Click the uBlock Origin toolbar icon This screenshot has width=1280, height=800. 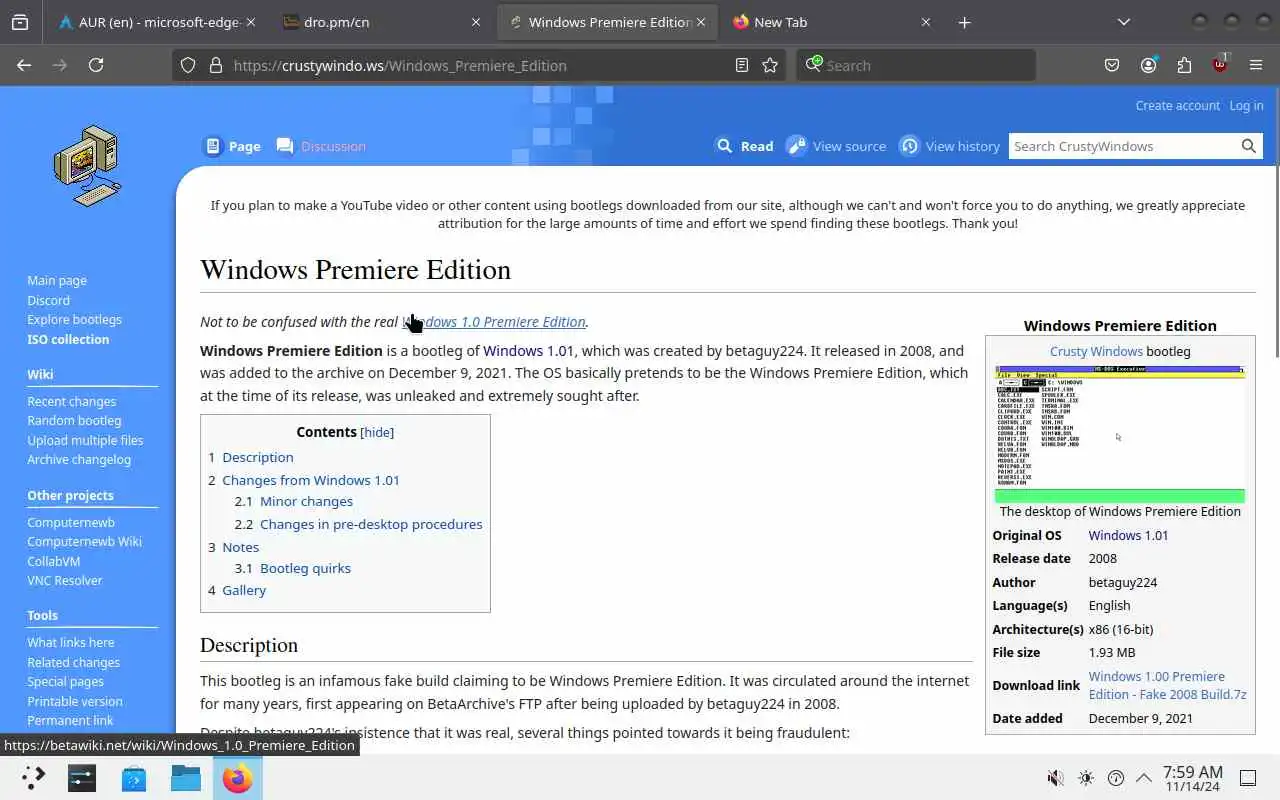pos(1220,65)
